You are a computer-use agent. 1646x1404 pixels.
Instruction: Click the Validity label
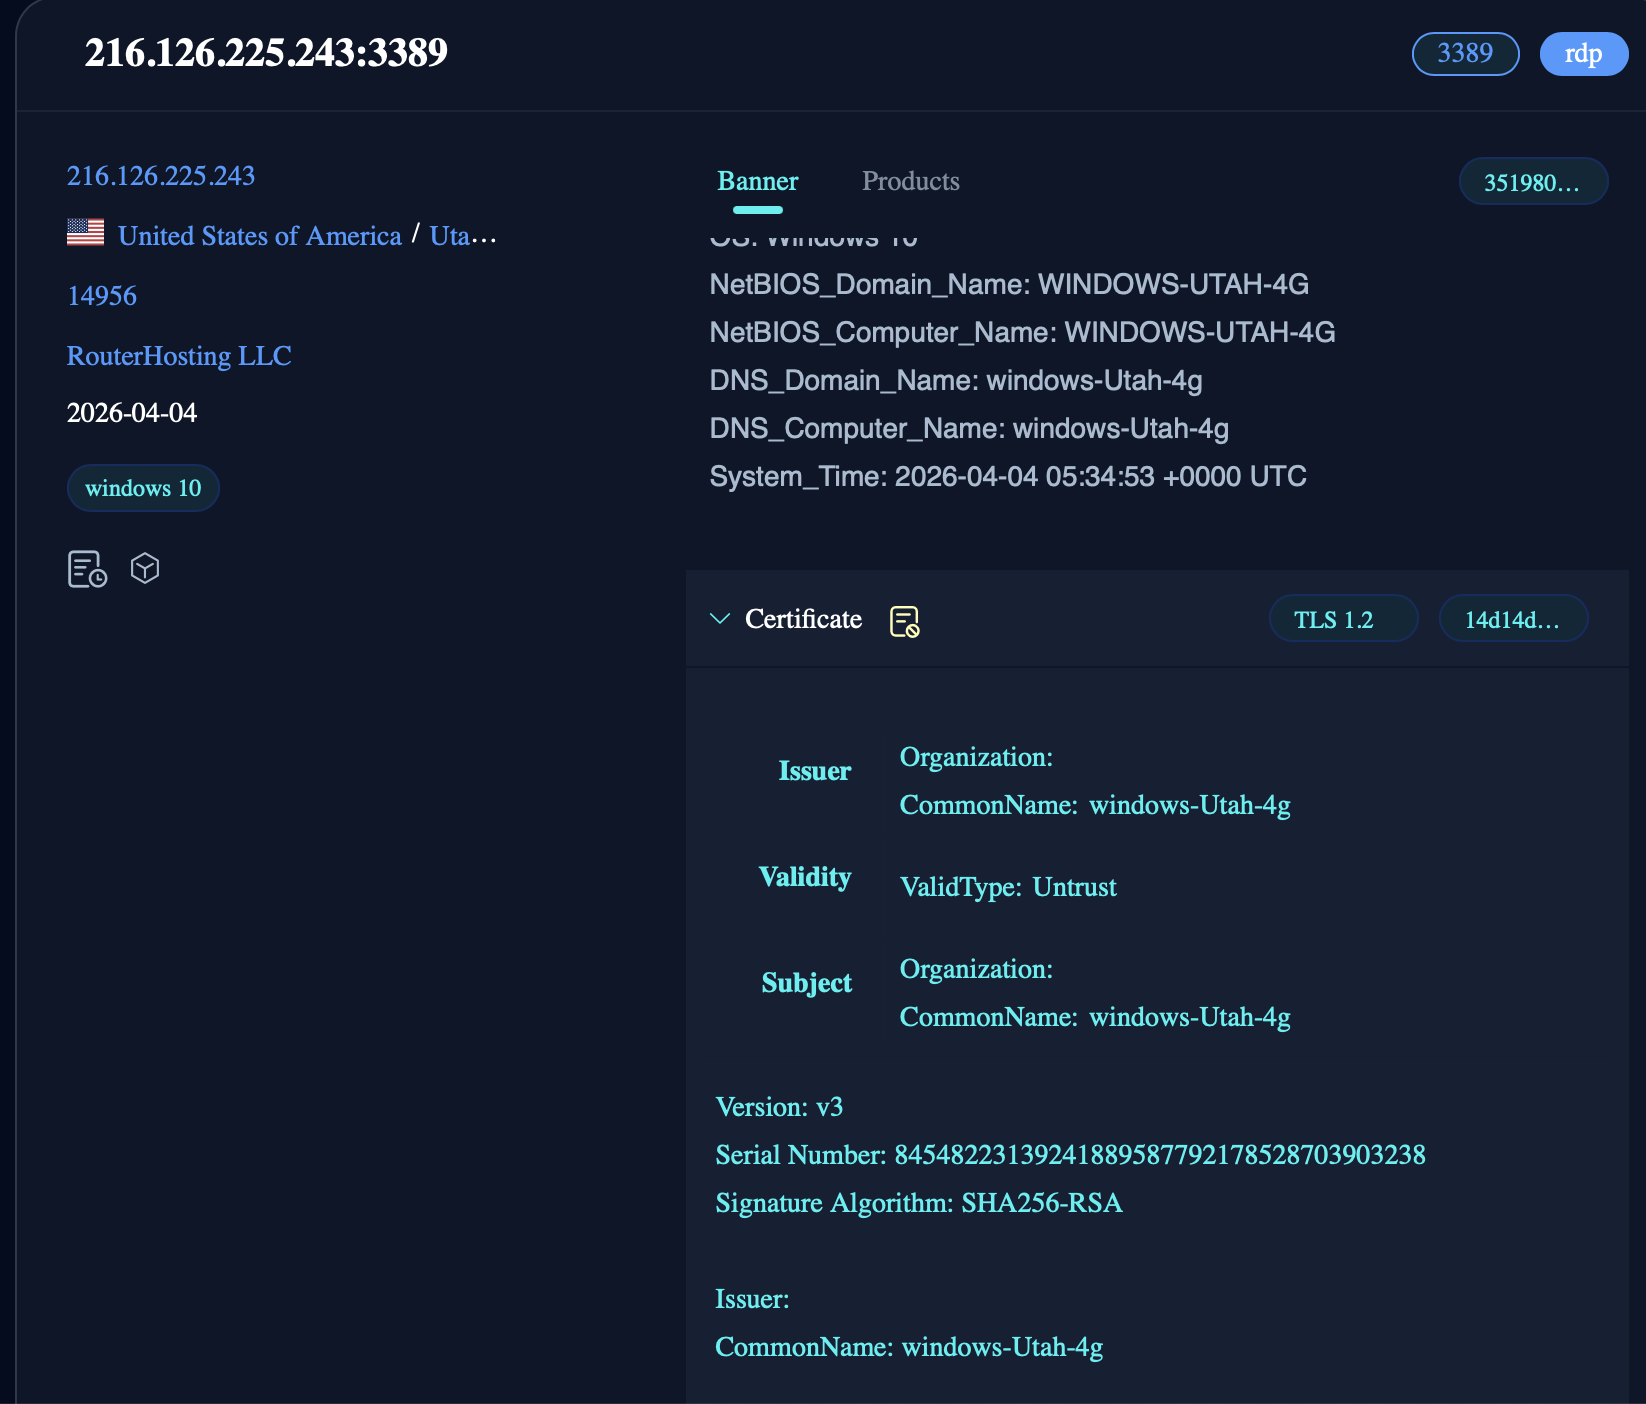pyautogui.click(x=805, y=877)
